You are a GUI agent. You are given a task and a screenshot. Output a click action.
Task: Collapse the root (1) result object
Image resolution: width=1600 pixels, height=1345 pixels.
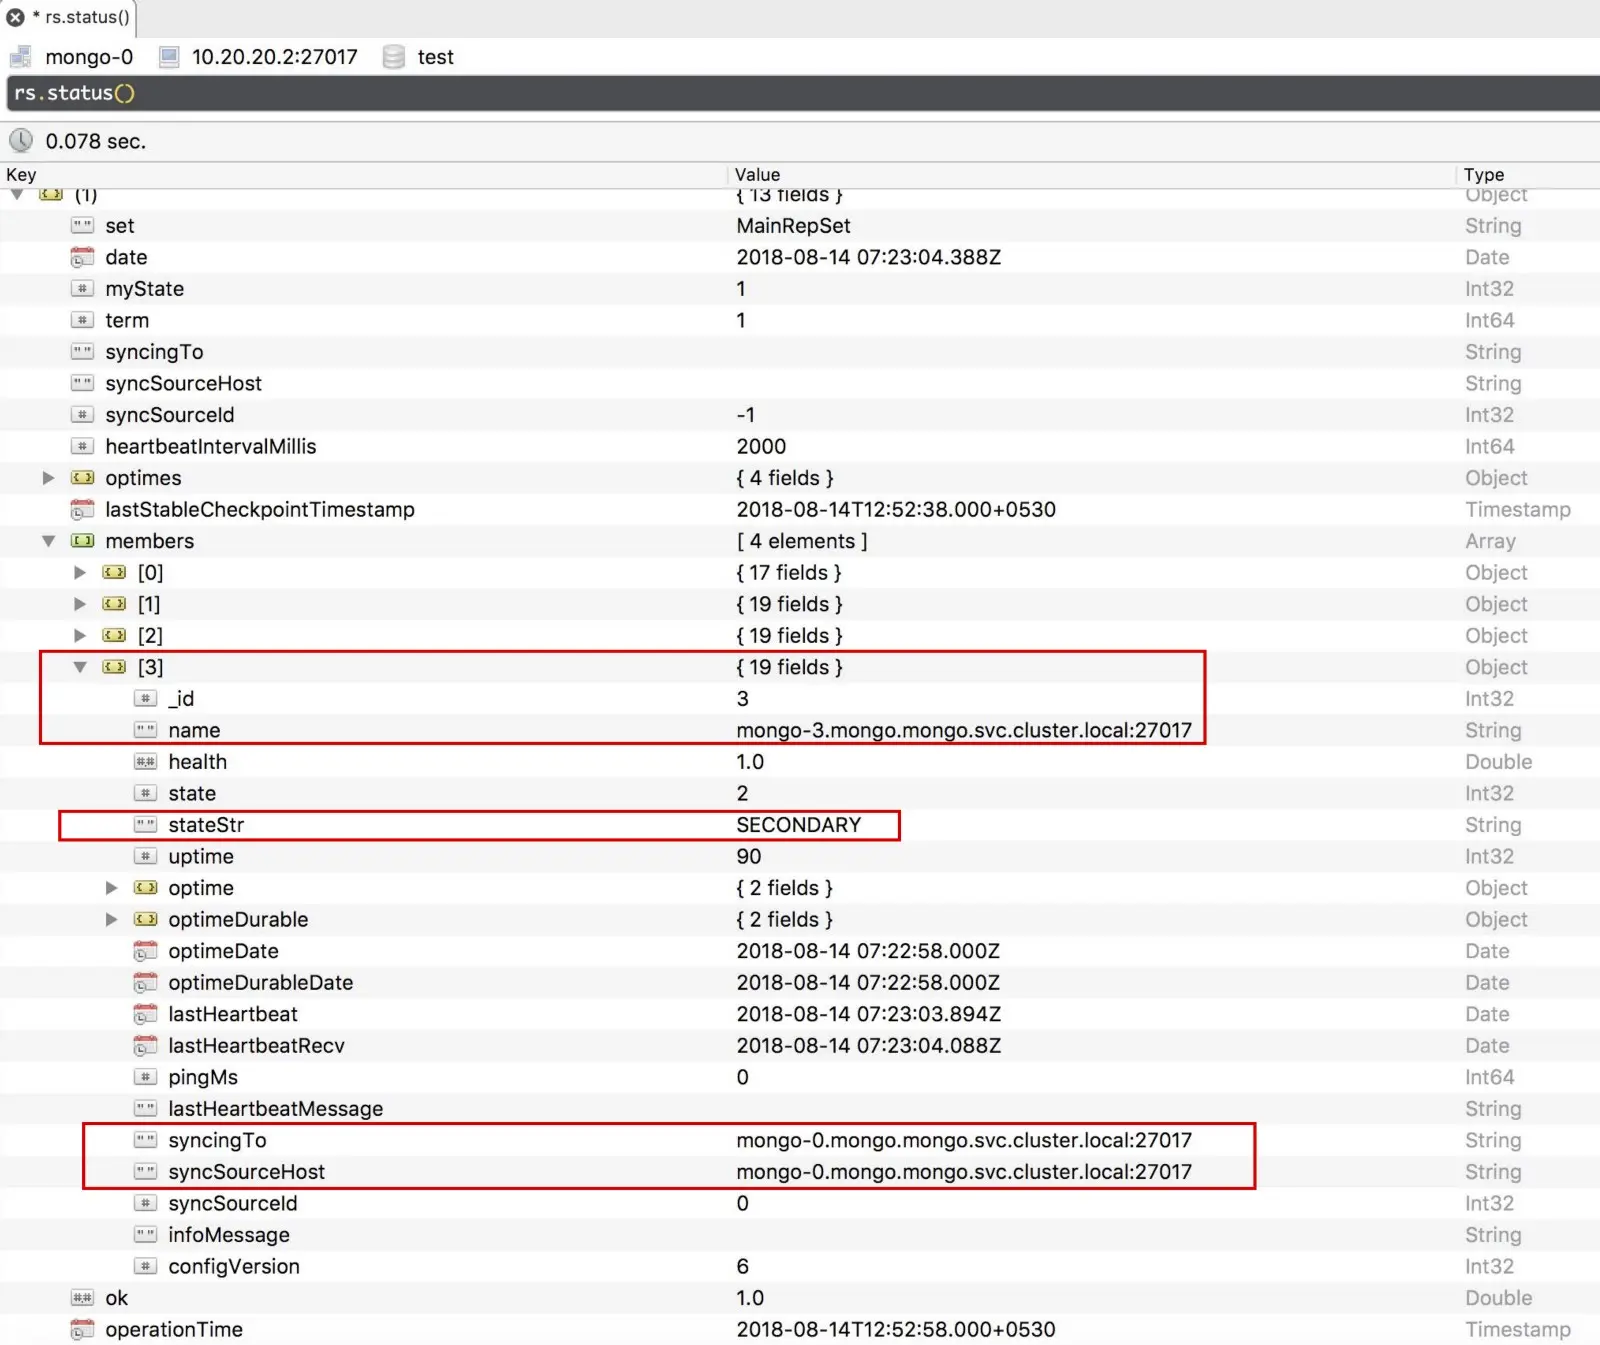[17, 194]
